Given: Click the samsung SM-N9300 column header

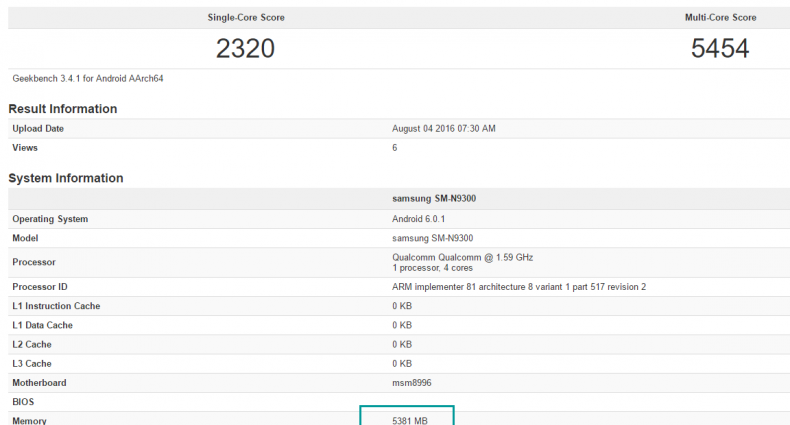Looking at the screenshot, I should (434, 199).
